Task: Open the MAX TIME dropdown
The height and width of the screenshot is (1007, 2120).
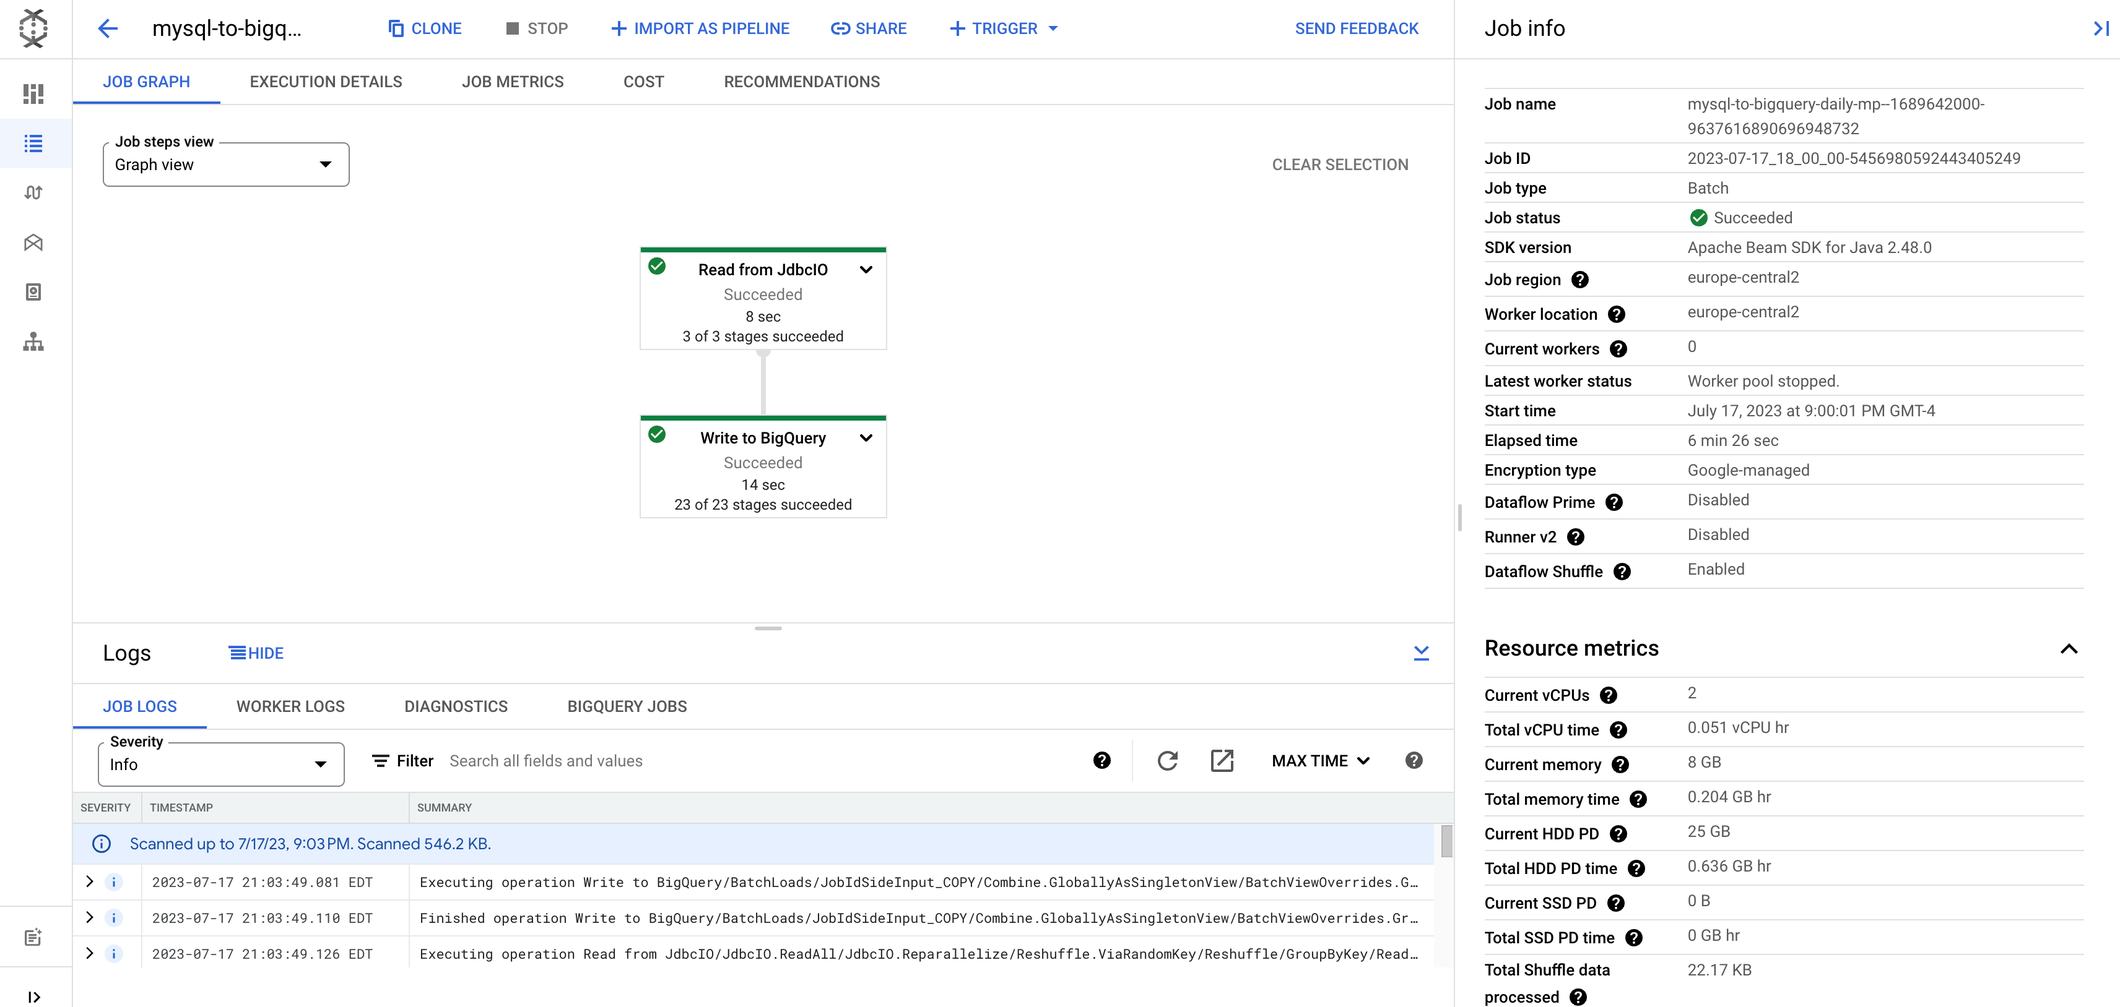Action: pos(1320,761)
